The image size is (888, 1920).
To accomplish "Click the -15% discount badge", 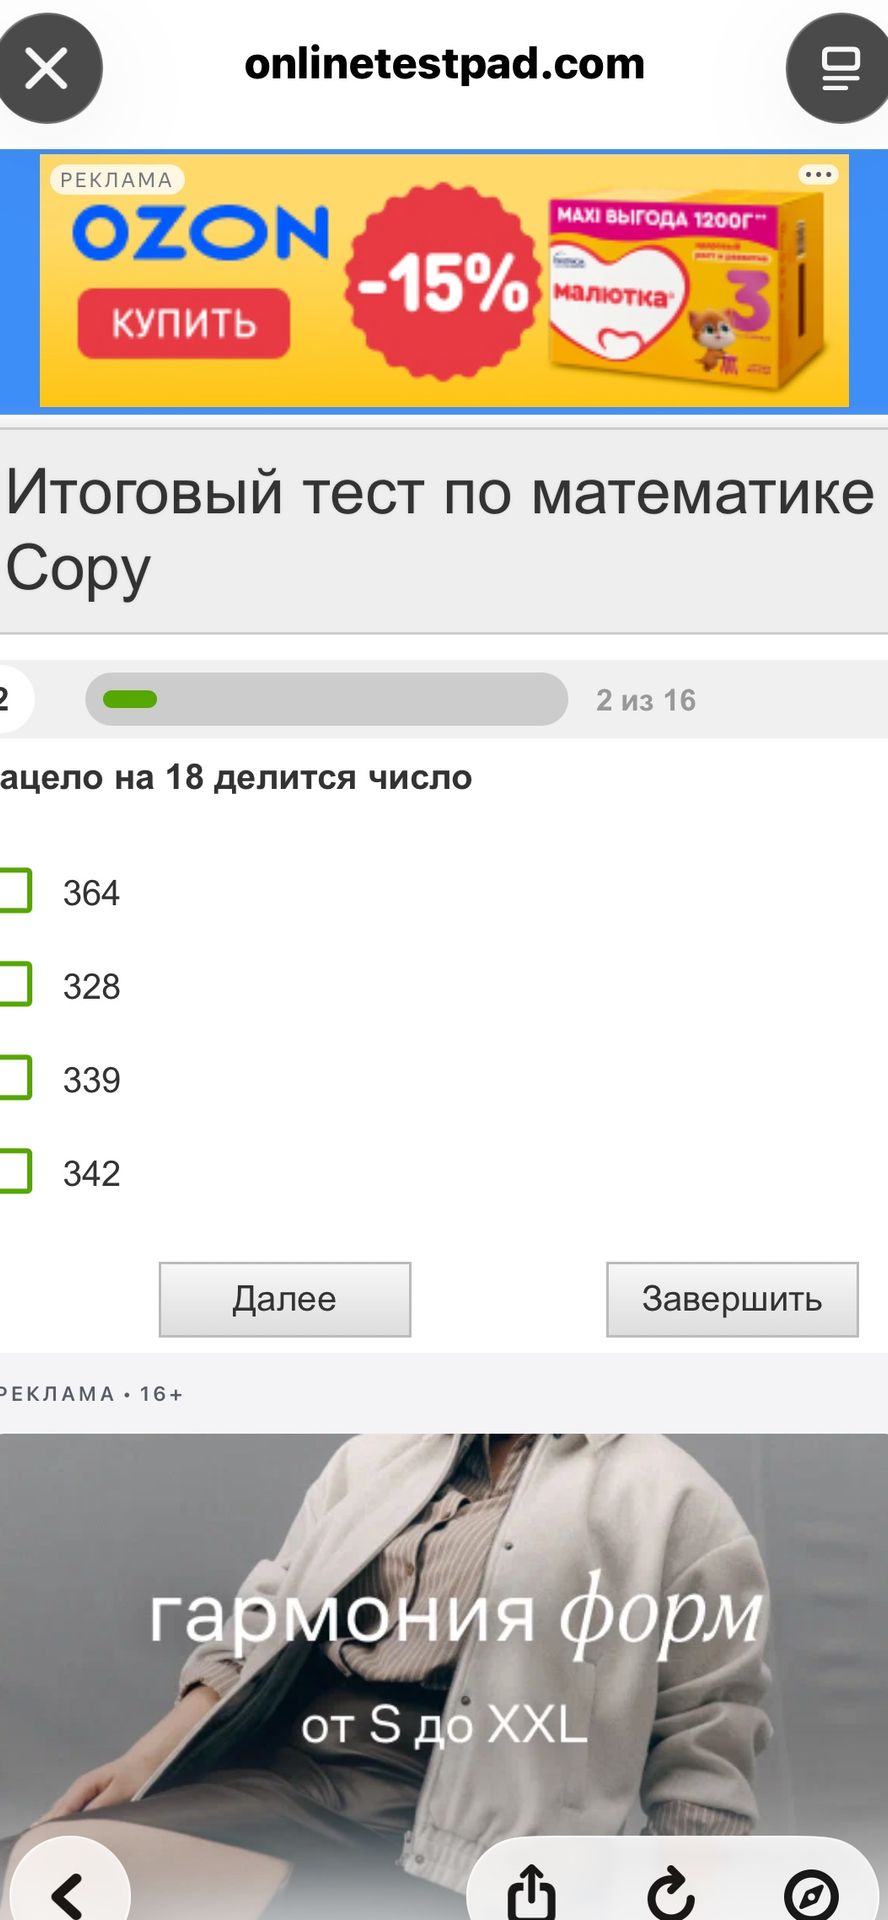I will tap(443, 282).
